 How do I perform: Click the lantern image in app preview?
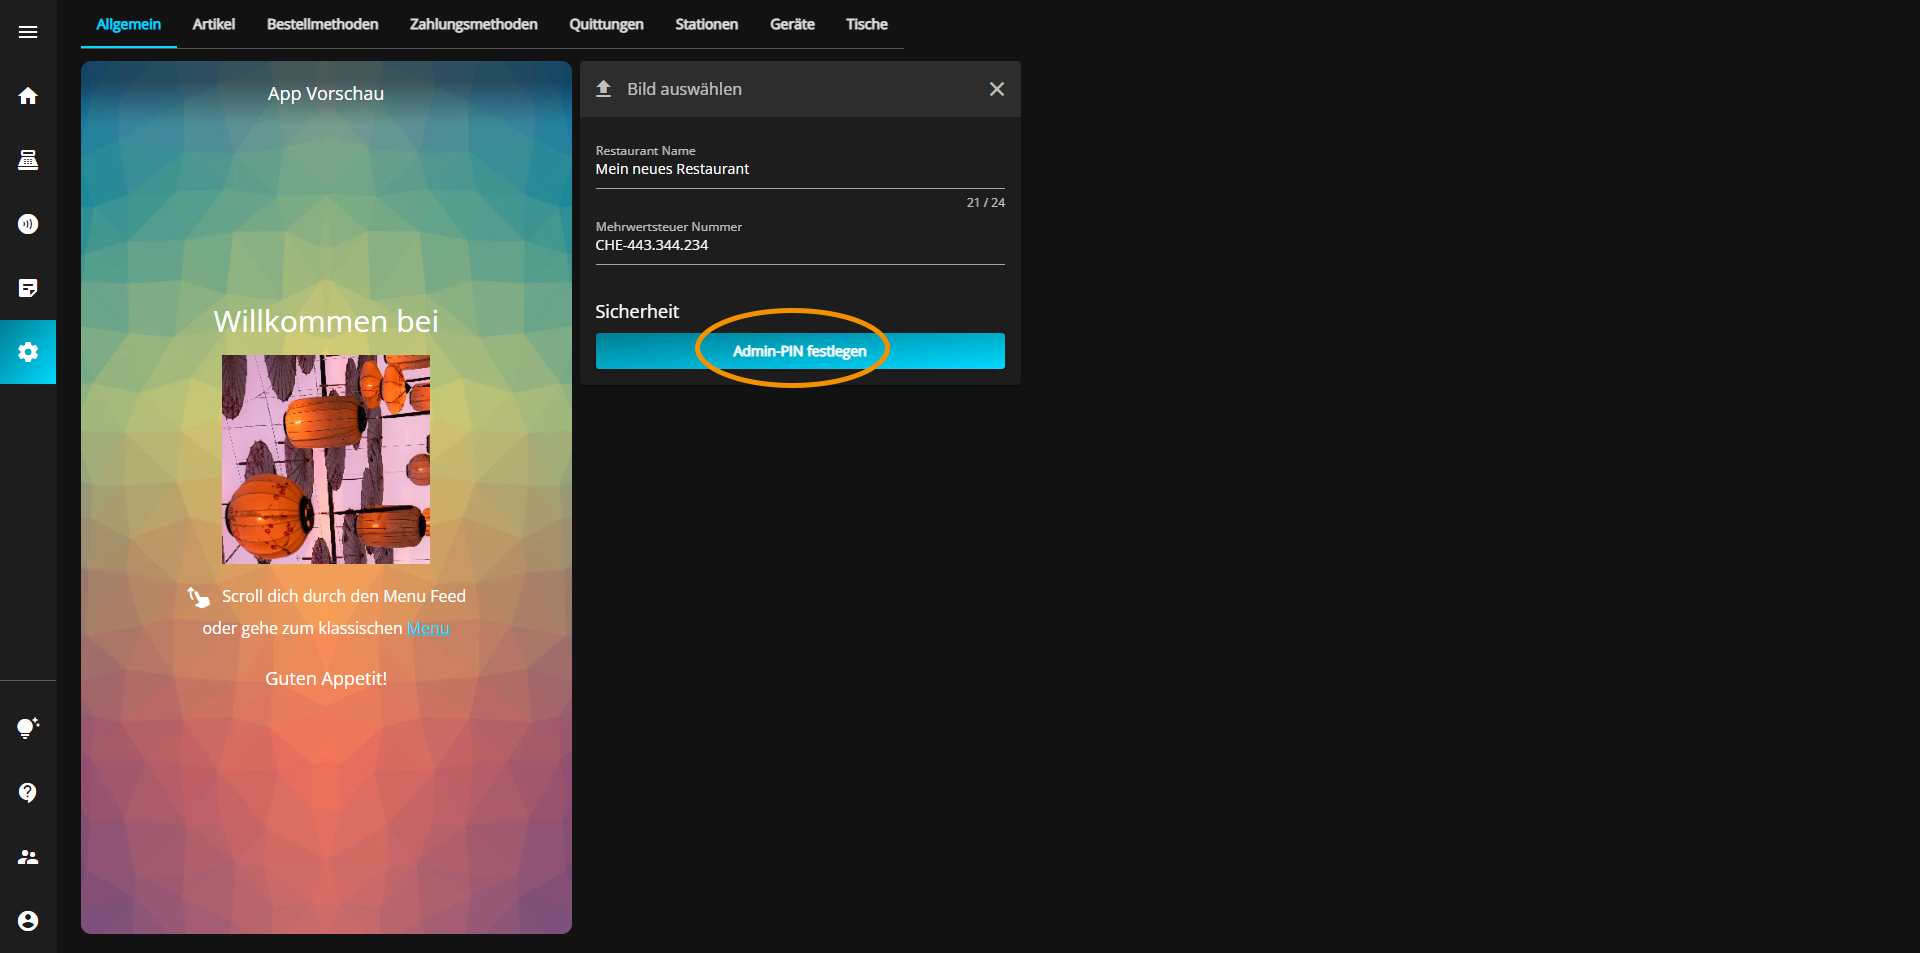tap(326, 459)
